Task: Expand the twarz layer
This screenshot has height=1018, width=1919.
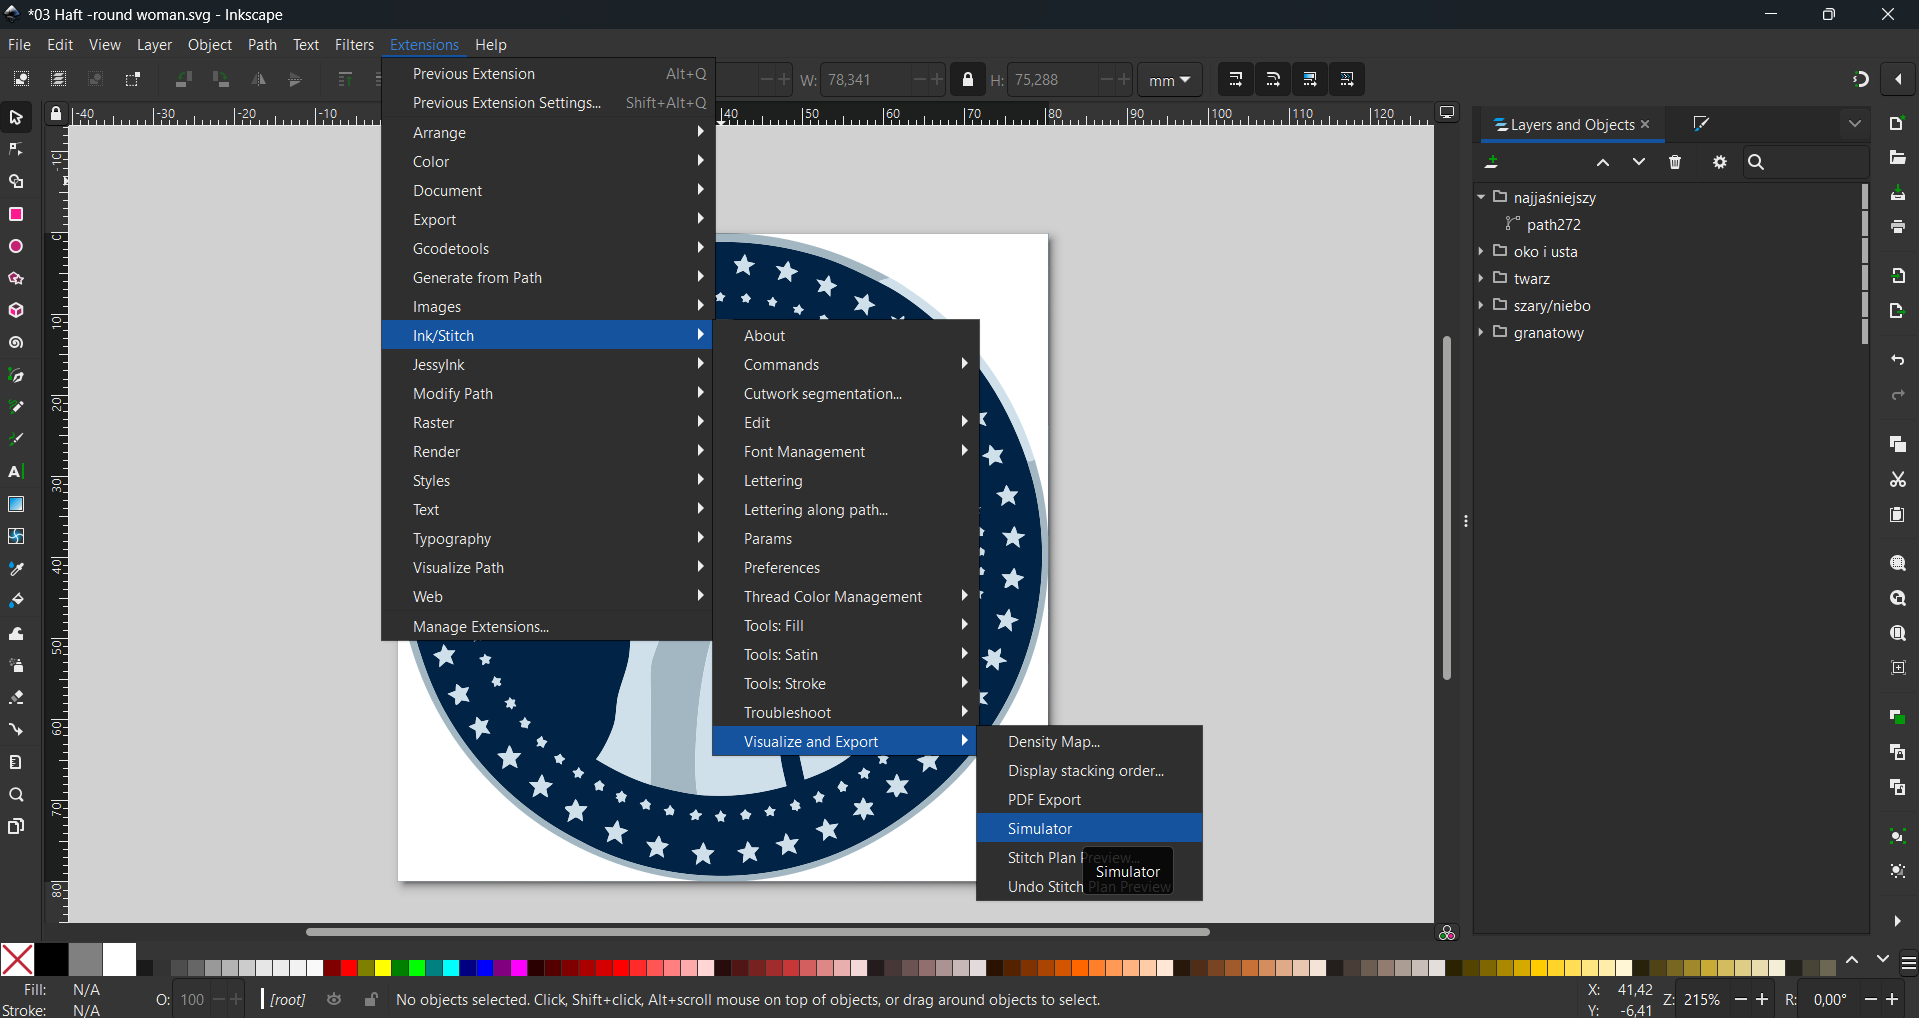Action: click(x=1481, y=278)
